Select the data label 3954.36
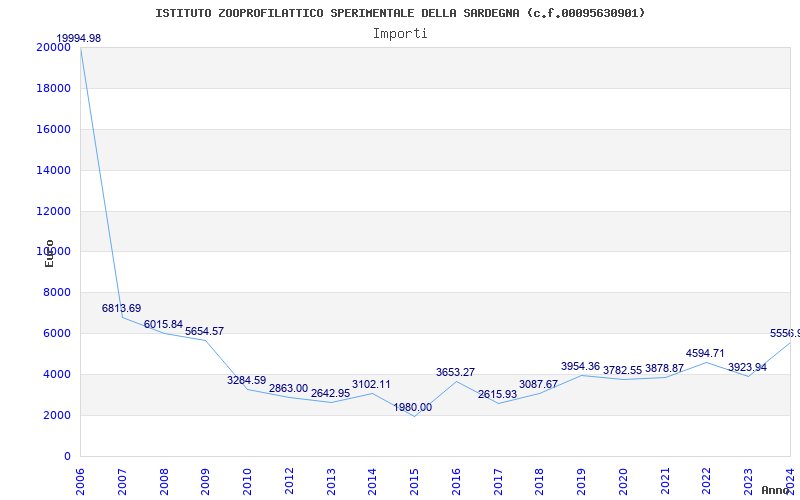This screenshot has height=500, width=800. point(581,366)
